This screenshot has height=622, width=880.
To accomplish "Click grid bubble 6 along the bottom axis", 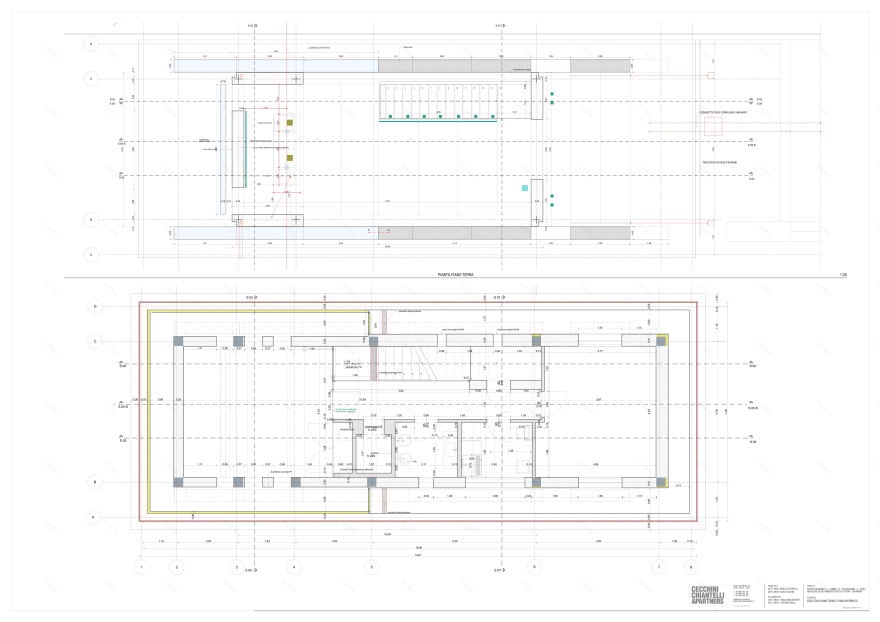I will [535, 567].
